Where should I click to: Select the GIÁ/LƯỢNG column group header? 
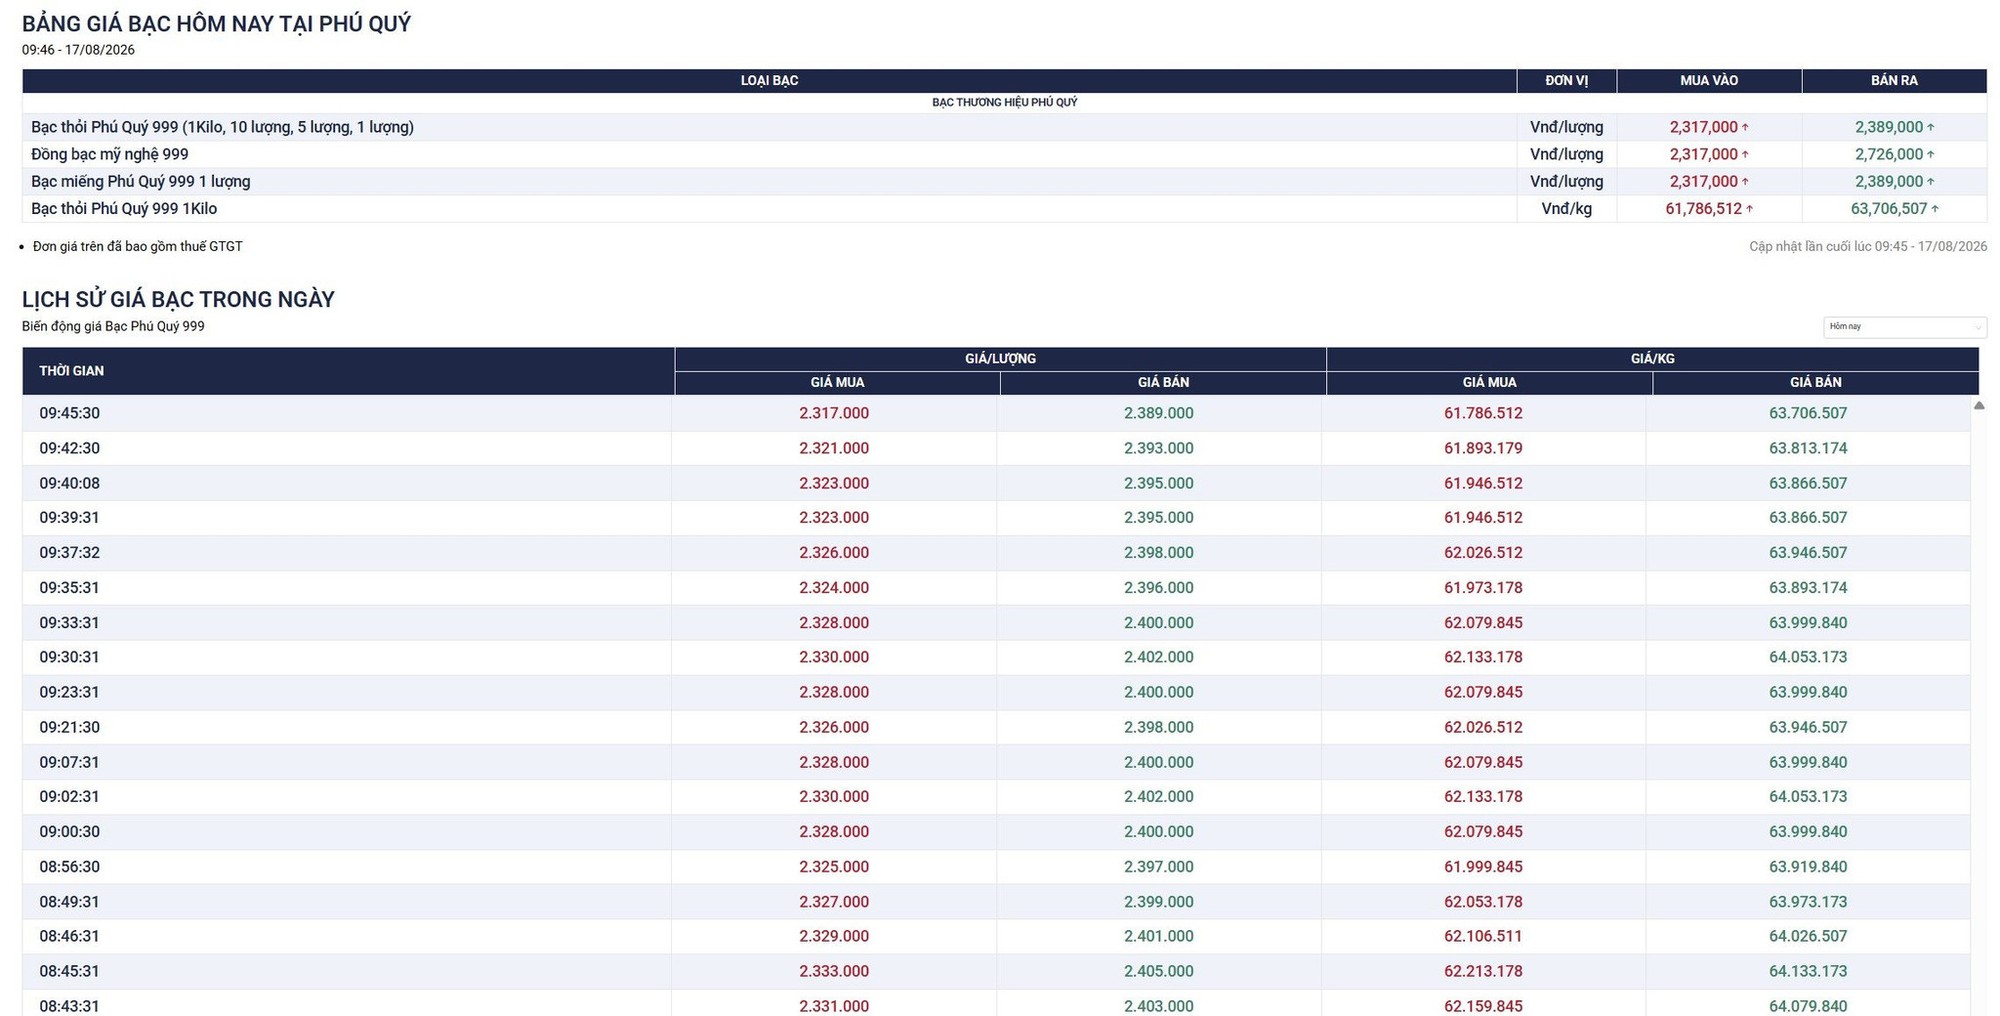tap(1000, 359)
